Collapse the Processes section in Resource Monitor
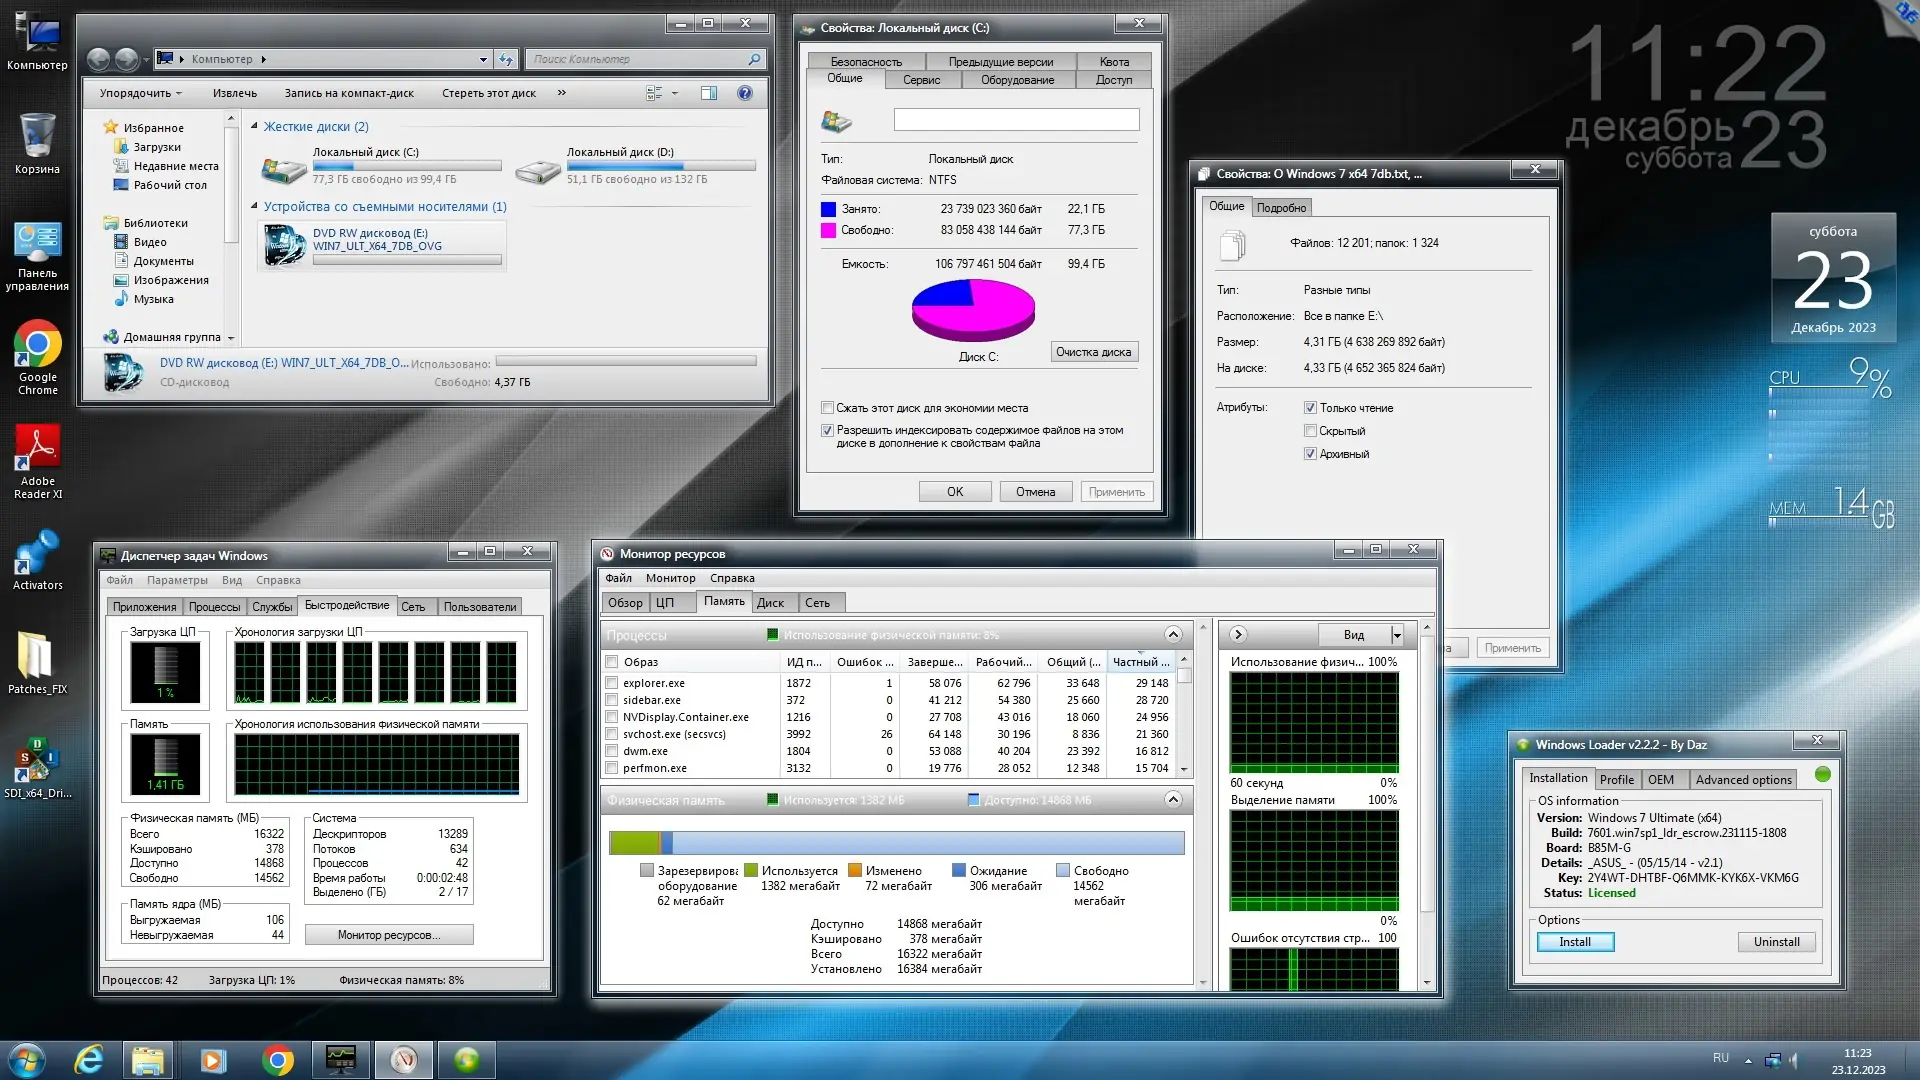This screenshot has height=1080, width=1920. [x=1173, y=635]
